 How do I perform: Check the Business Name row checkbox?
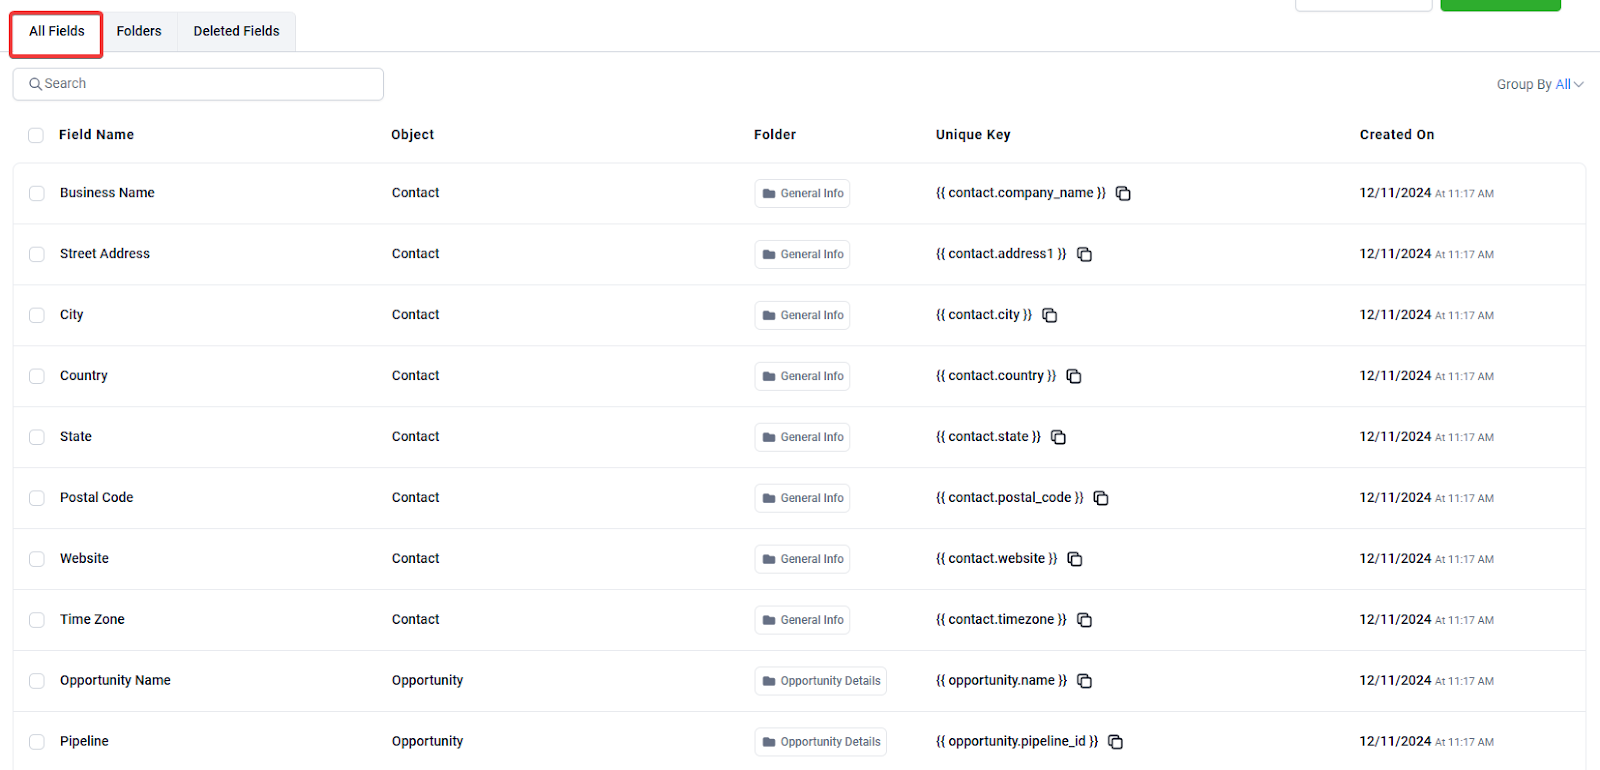coord(37,193)
